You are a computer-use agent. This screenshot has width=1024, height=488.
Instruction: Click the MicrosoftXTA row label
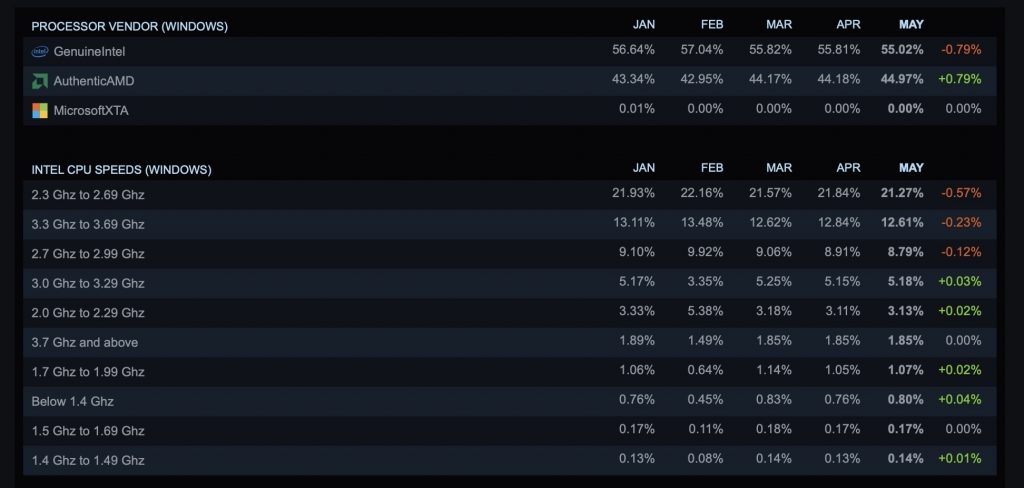coord(91,110)
